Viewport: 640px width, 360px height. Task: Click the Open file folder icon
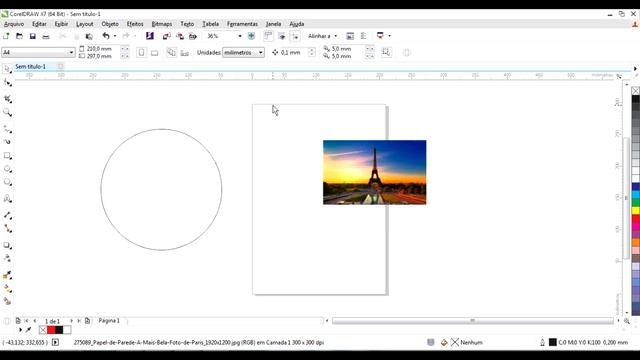(19, 36)
